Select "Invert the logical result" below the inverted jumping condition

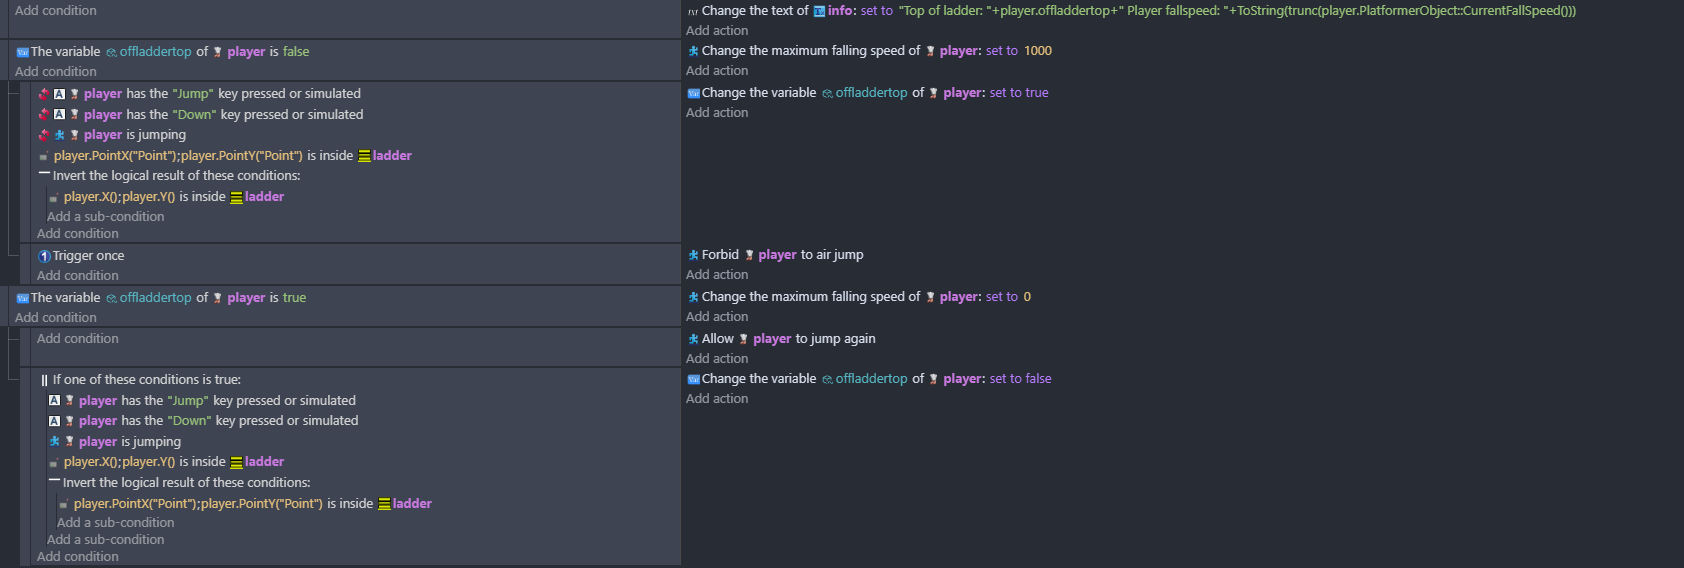[x=169, y=176]
